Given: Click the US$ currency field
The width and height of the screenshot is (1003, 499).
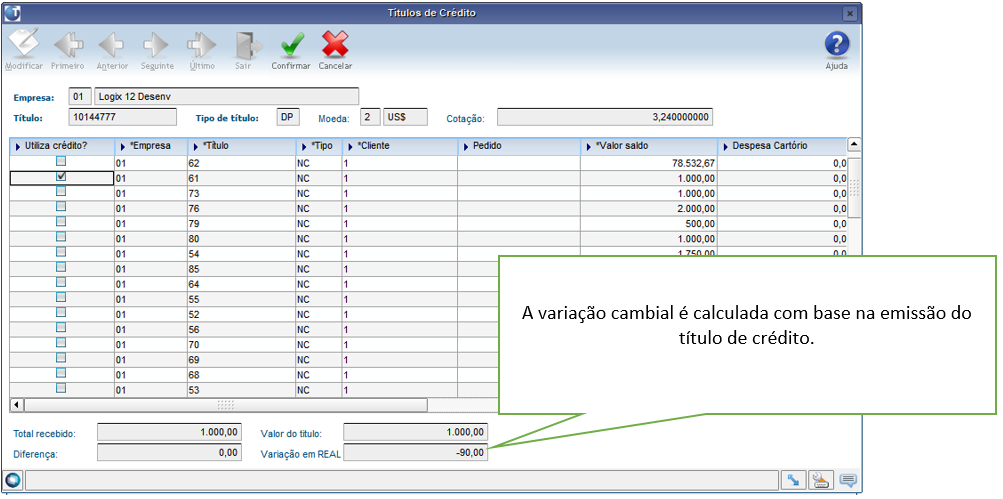Looking at the screenshot, I should 405,118.
